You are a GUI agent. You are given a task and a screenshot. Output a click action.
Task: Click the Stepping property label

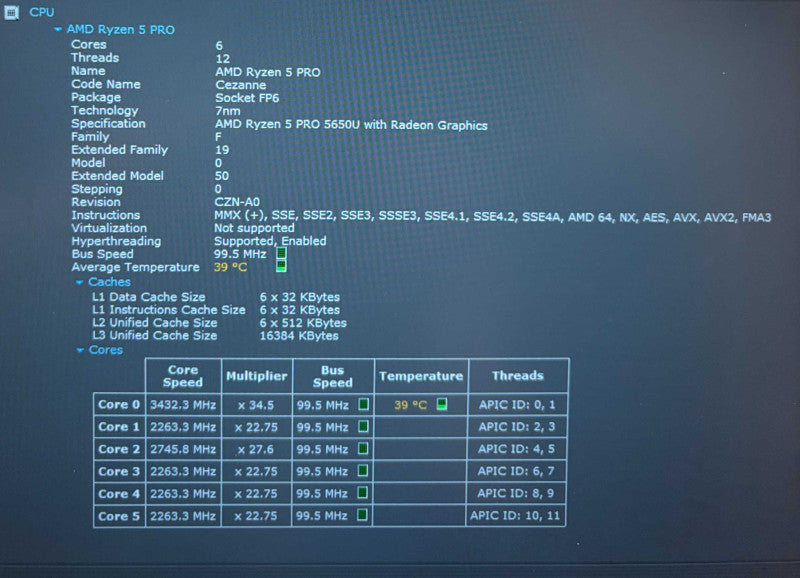tap(97, 189)
